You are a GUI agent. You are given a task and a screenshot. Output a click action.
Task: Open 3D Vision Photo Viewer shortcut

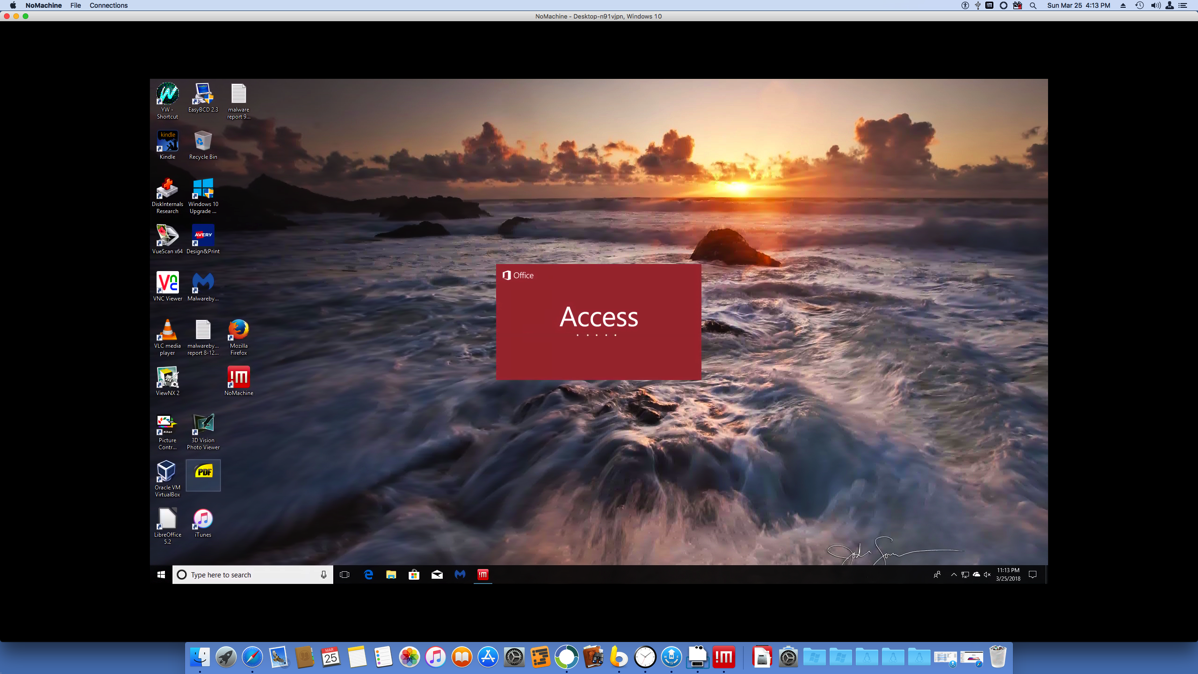coord(202,432)
